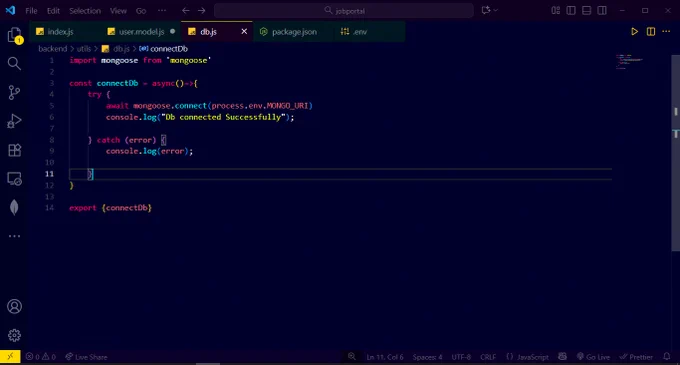Go back with the left arrow
680x365 pixels.
[186, 10]
